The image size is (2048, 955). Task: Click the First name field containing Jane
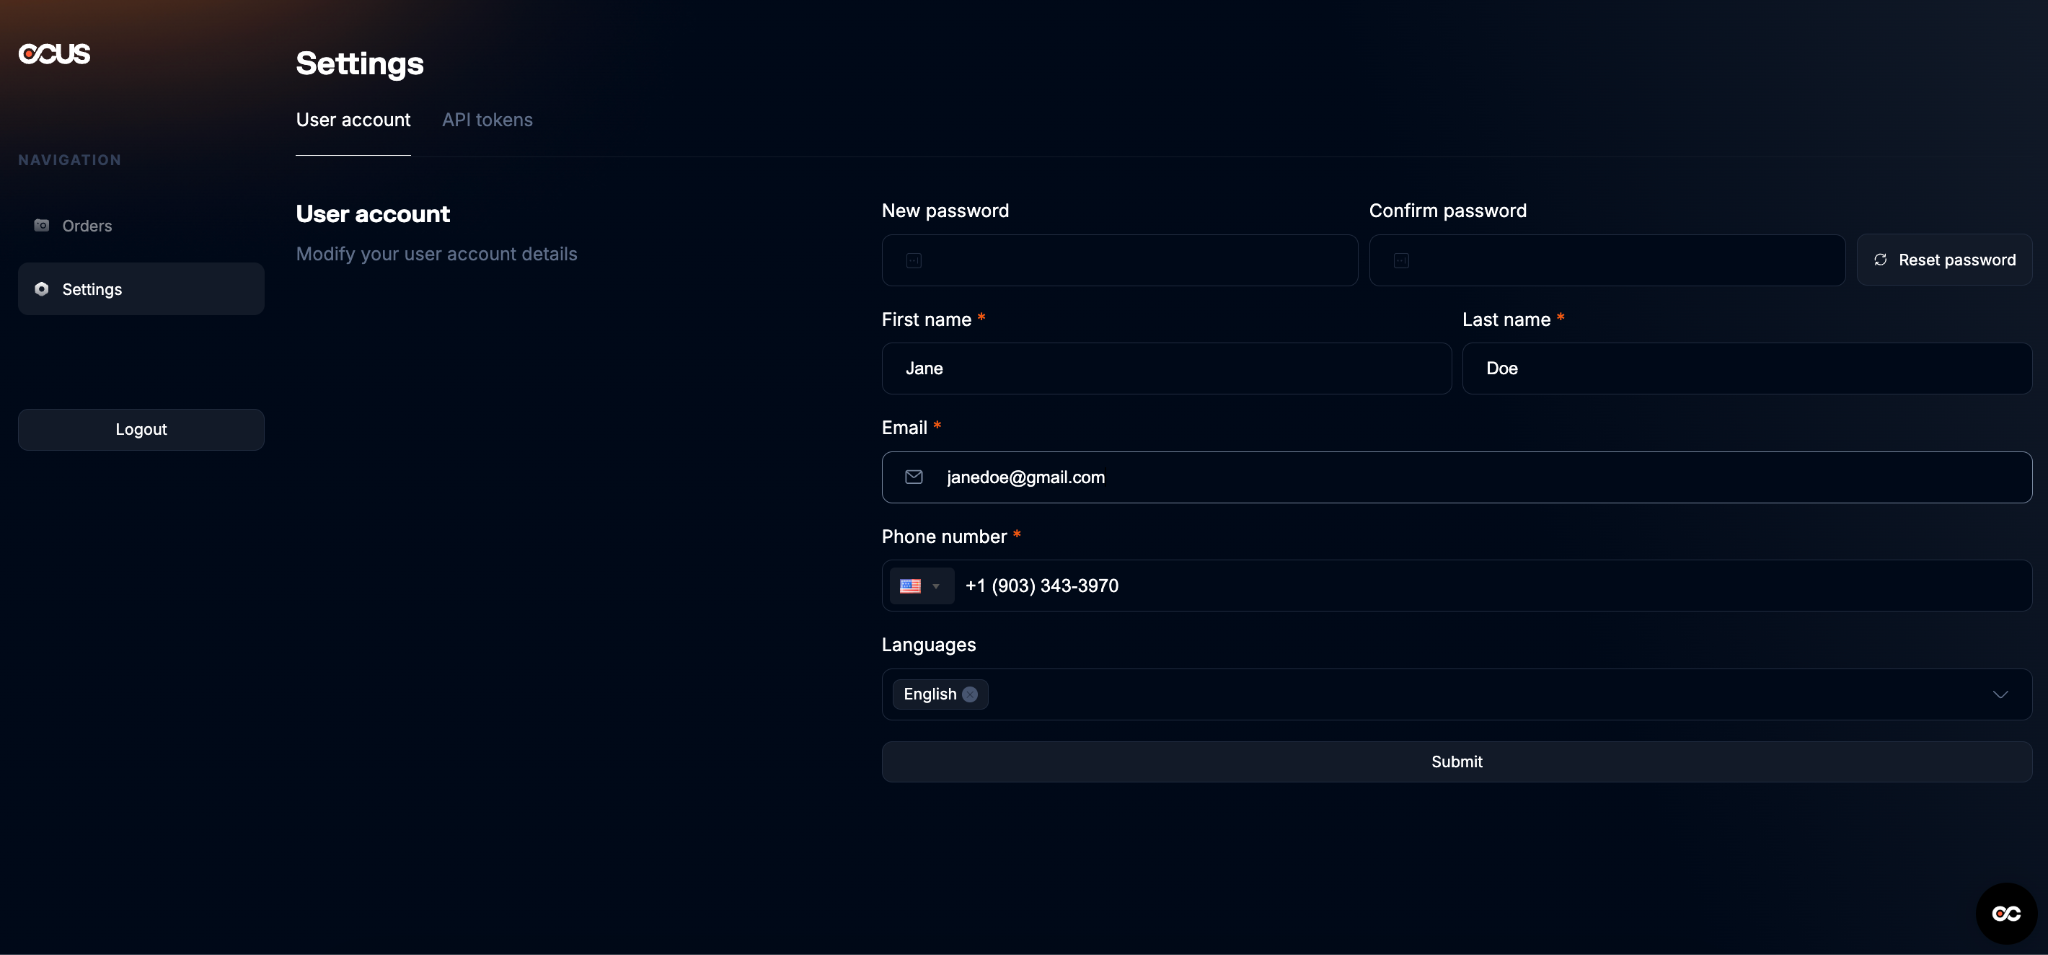coord(1166,369)
